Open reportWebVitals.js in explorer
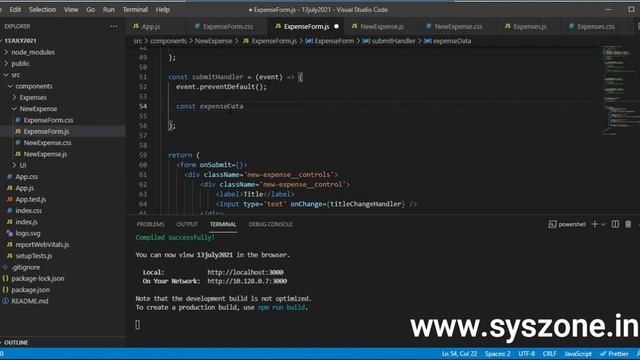The width and height of the screenshot is (640, 360). [42, 244]
